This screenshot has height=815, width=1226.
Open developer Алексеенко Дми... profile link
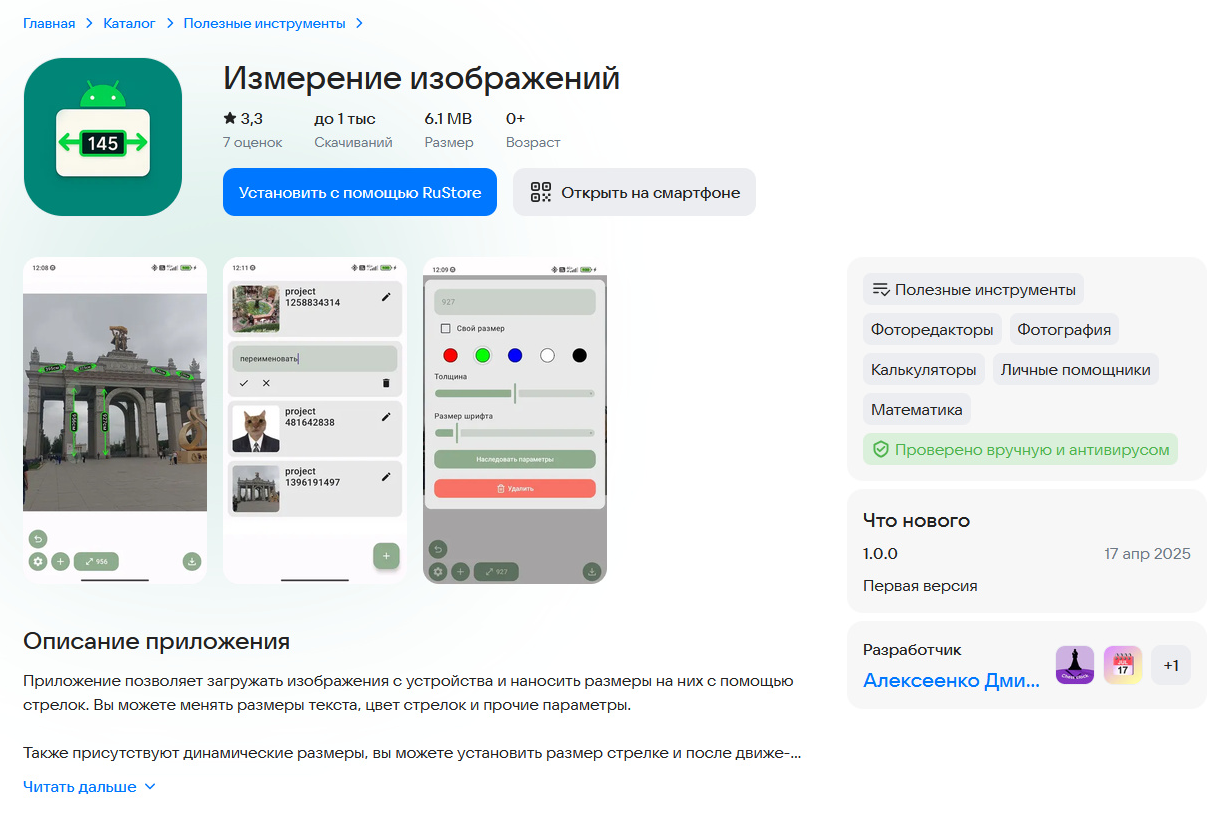(x=951, y=680)
